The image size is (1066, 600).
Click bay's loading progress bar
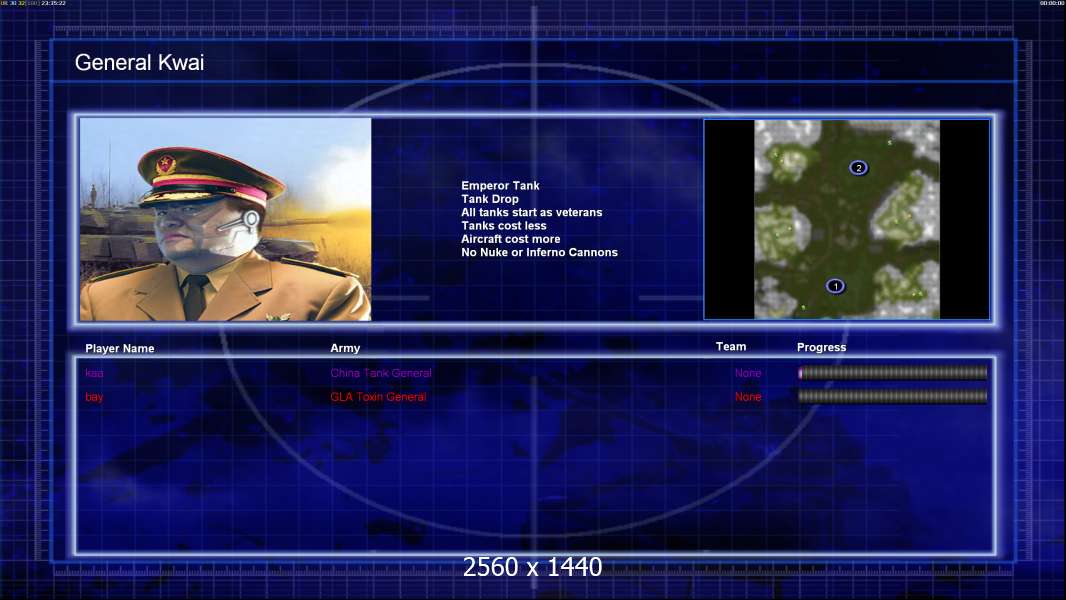pos(893,396)
